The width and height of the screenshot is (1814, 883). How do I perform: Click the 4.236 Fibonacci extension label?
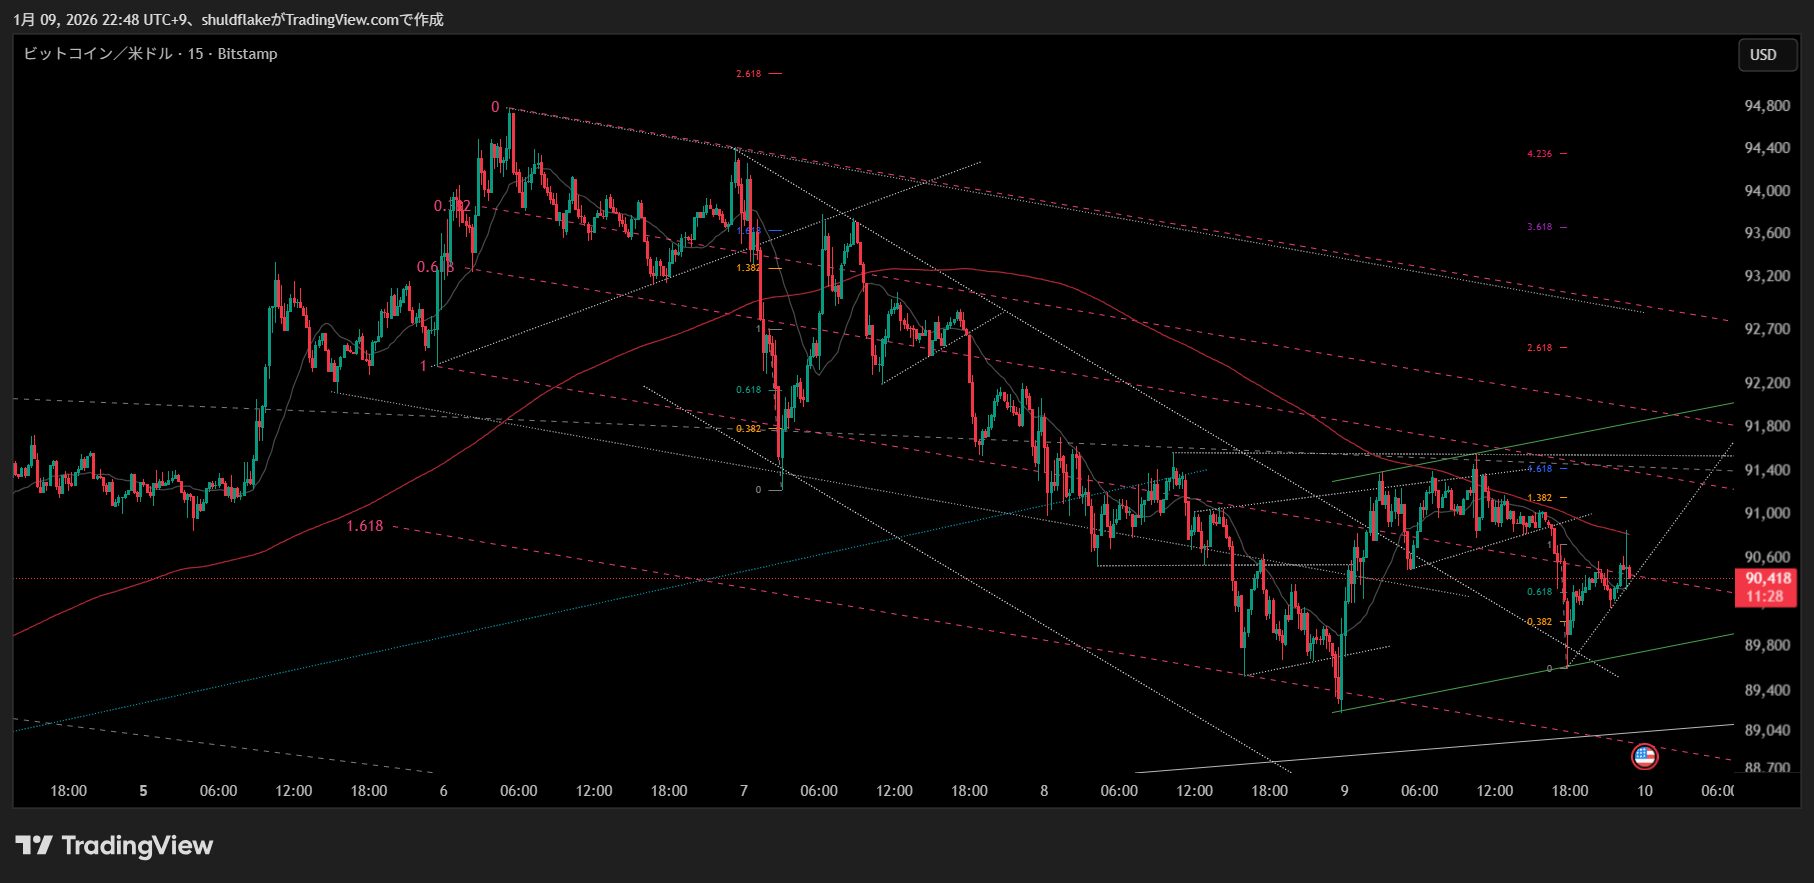1539,154
